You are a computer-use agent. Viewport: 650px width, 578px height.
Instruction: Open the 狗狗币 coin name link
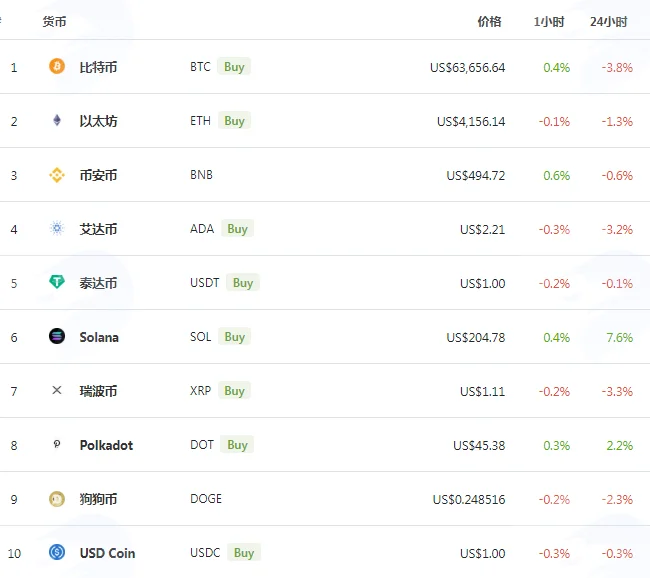point(98,499)
